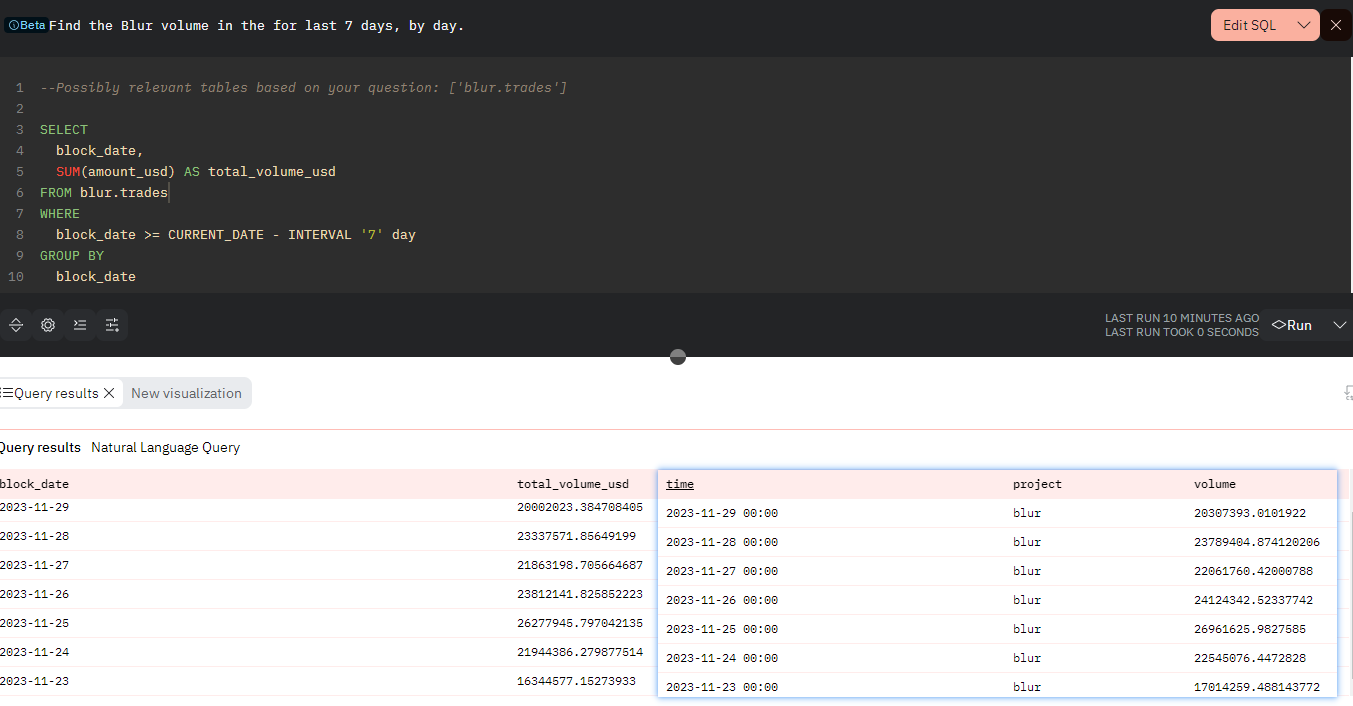Grab the editor/results pane divider handle
Image resolution: width=1353 pixels, height=706 pixels.
coord(678,357)
